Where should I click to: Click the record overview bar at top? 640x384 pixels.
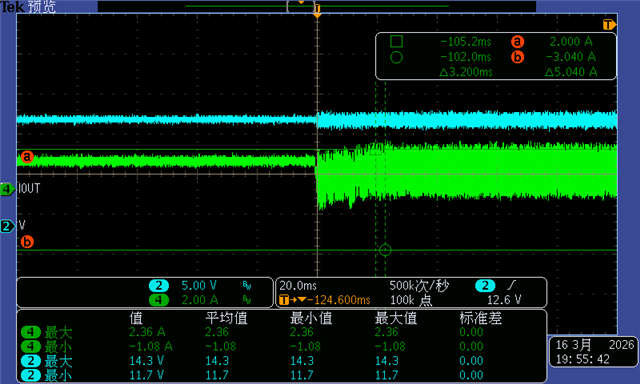[317, 6]
